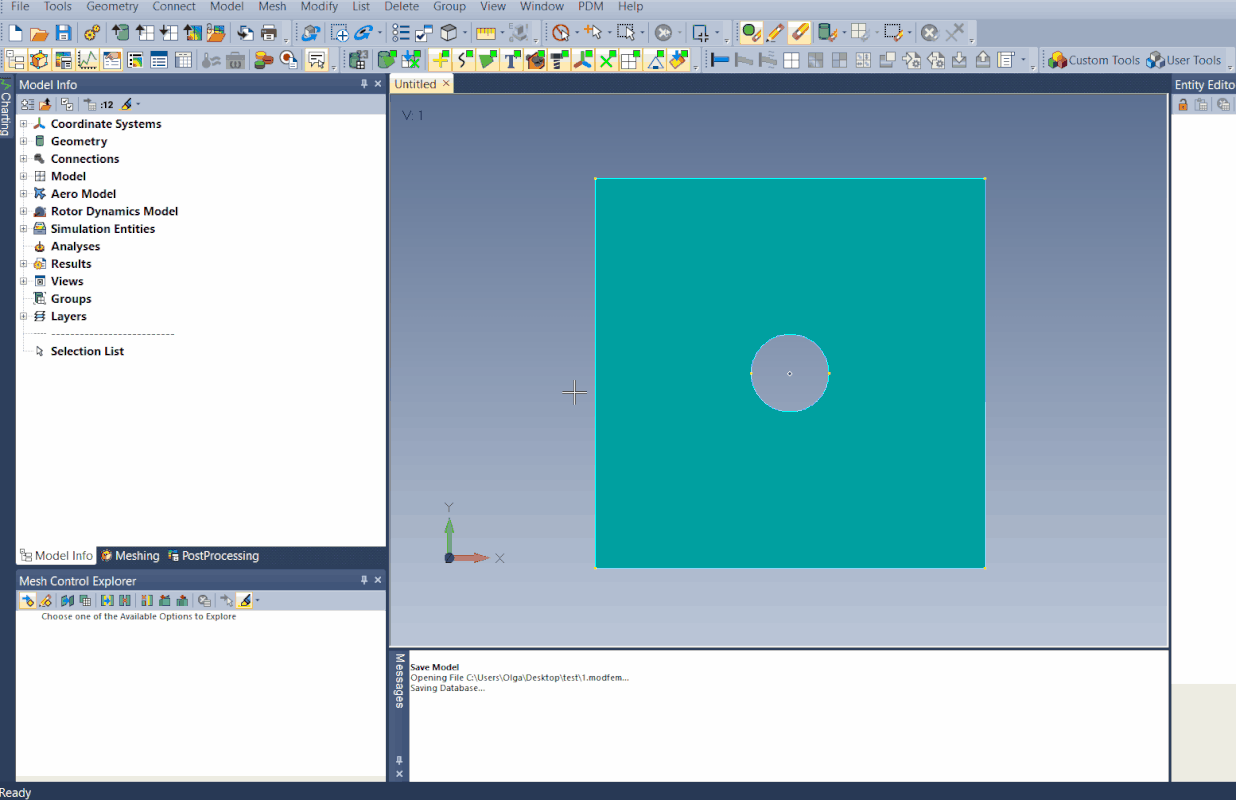Click the 3D cube view style icon
Viewport: 1236px width, 800px height.
(447, 33)
